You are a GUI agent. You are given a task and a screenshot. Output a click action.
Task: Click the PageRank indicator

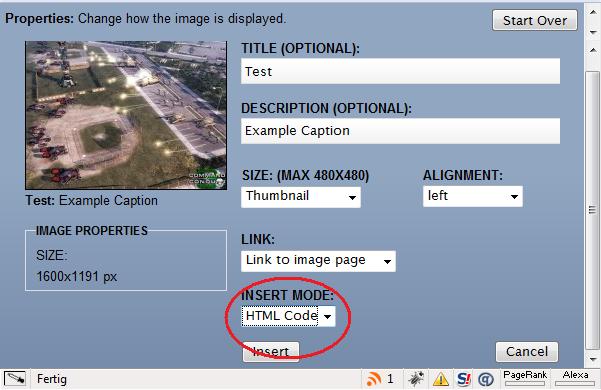tap(525, 379)
